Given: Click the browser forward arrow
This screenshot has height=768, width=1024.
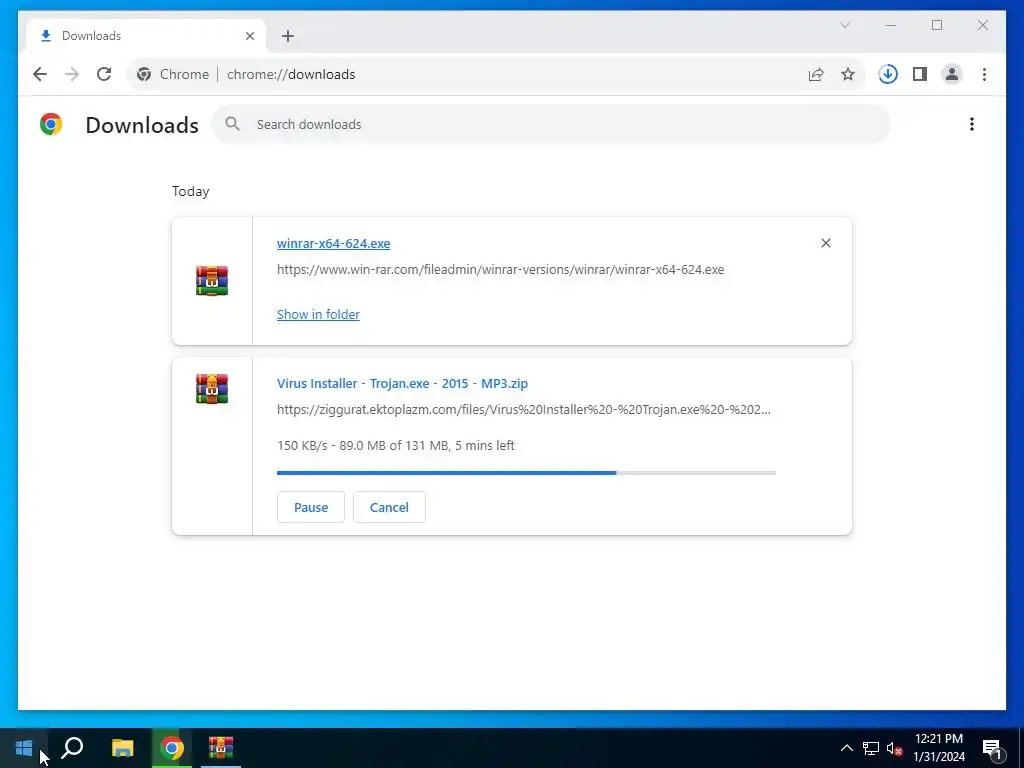Looking at the screenshot, I should 72,74.
